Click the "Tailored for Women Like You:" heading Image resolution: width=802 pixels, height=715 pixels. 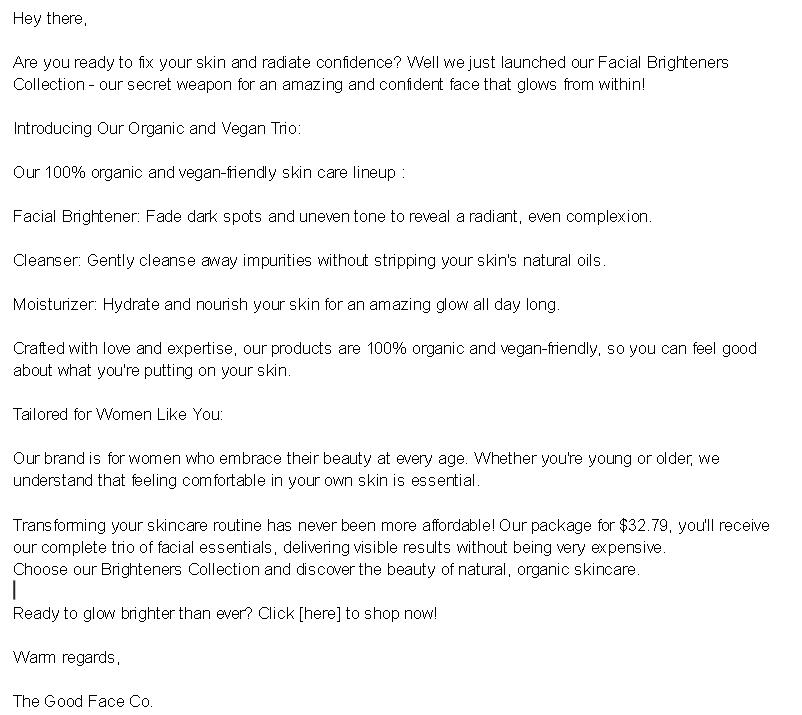click(118, 415)
